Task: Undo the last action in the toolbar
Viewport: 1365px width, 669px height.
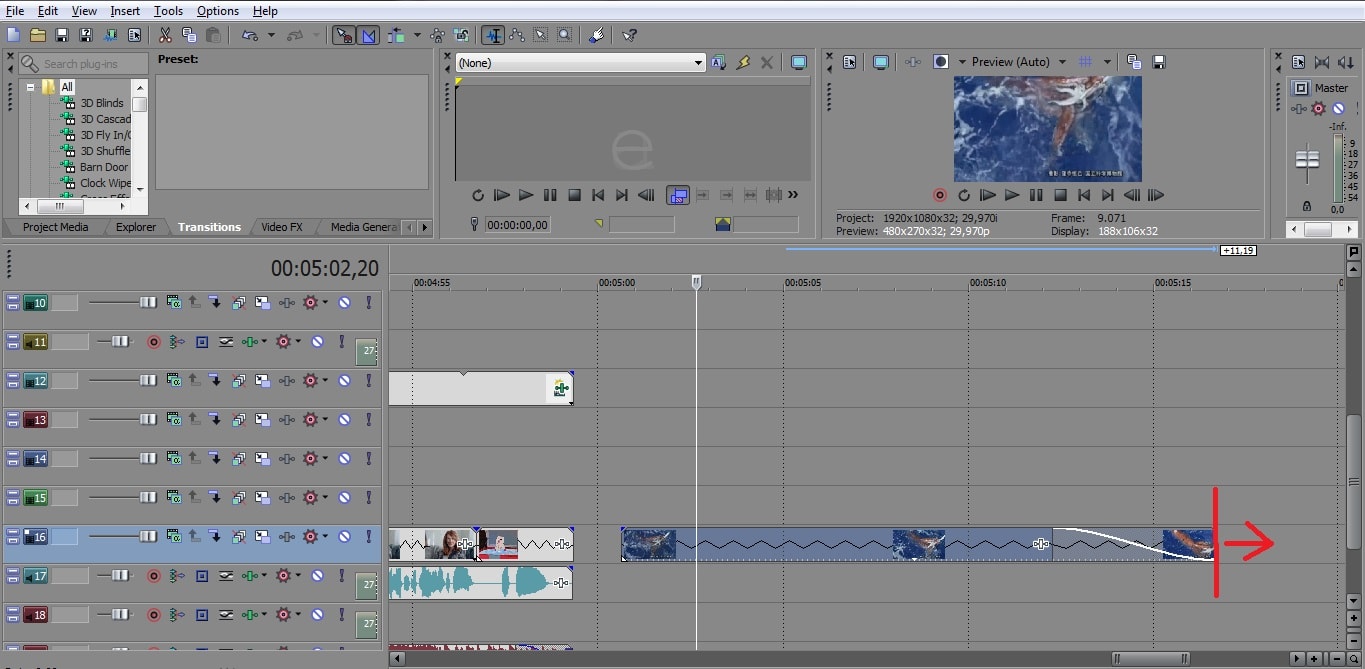Action: tap(249, 35)
